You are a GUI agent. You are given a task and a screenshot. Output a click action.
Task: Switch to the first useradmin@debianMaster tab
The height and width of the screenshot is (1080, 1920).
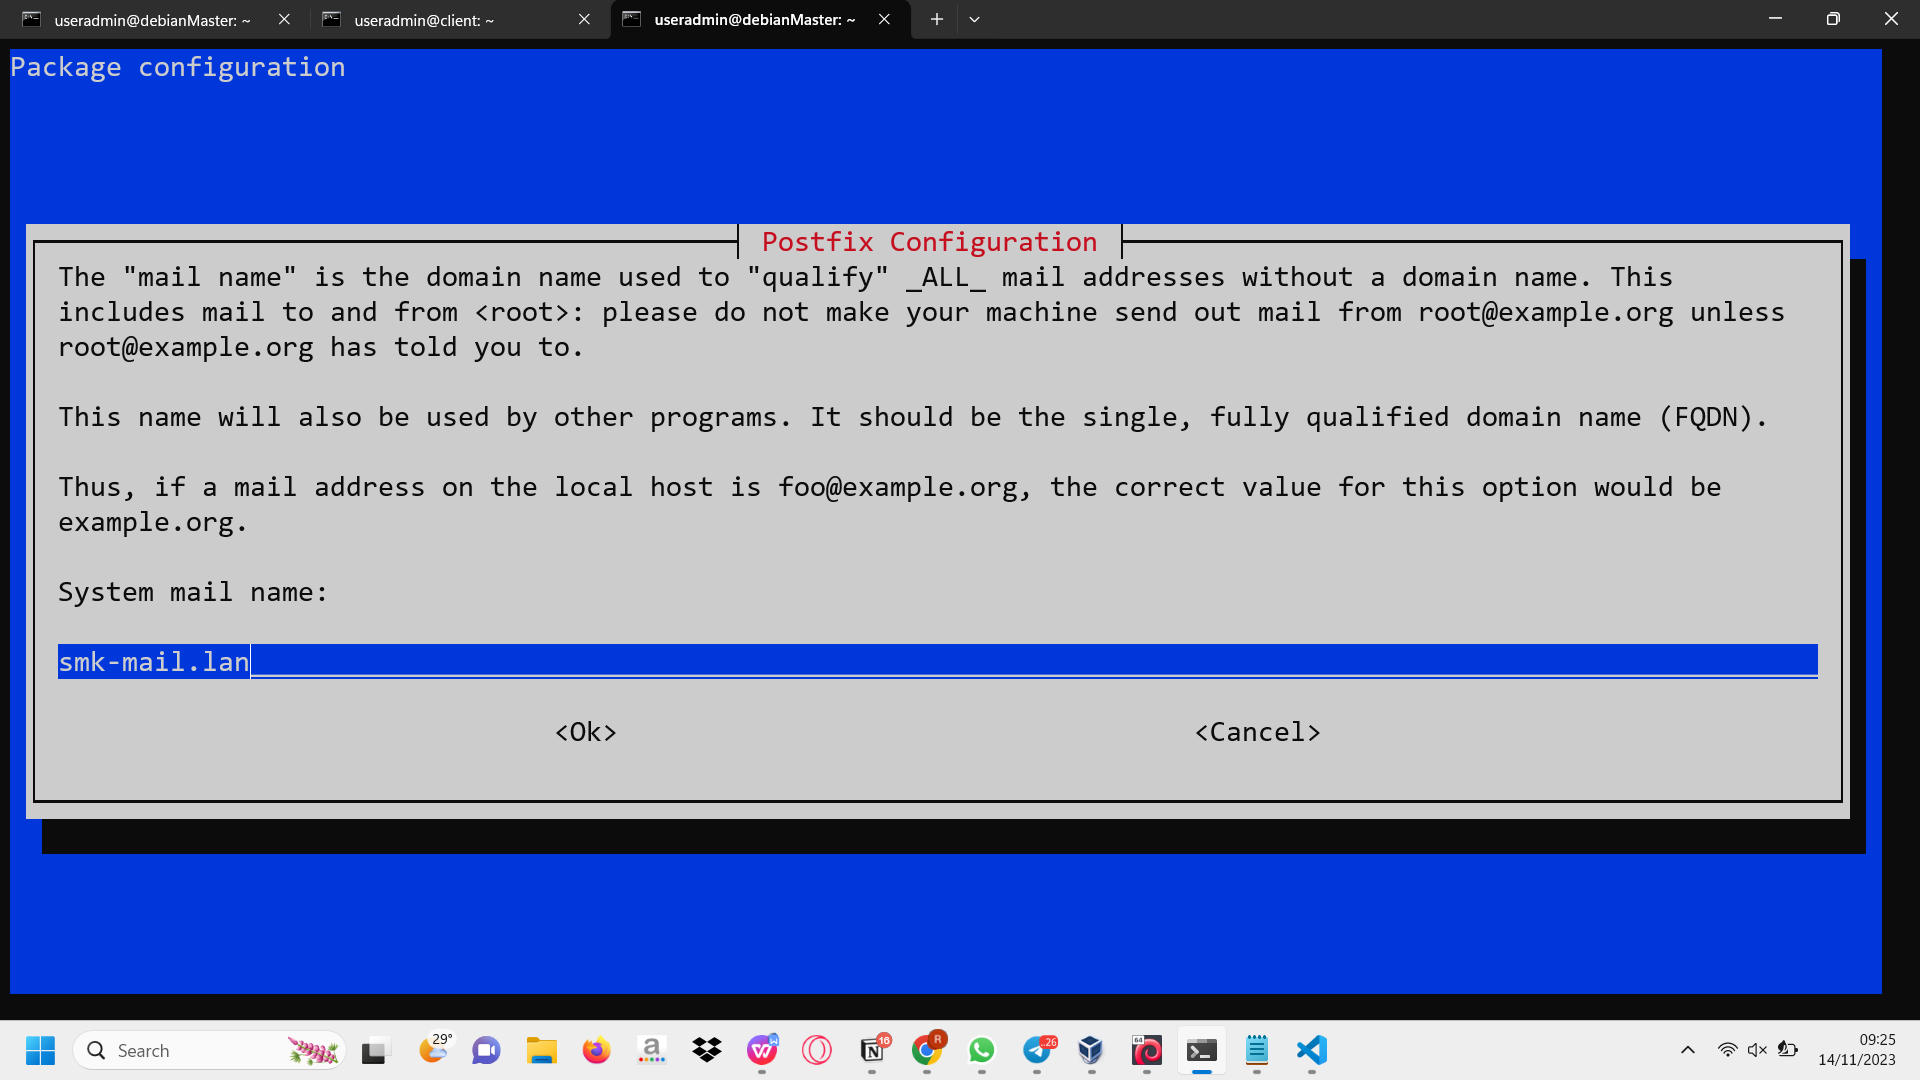click(152, 20)
